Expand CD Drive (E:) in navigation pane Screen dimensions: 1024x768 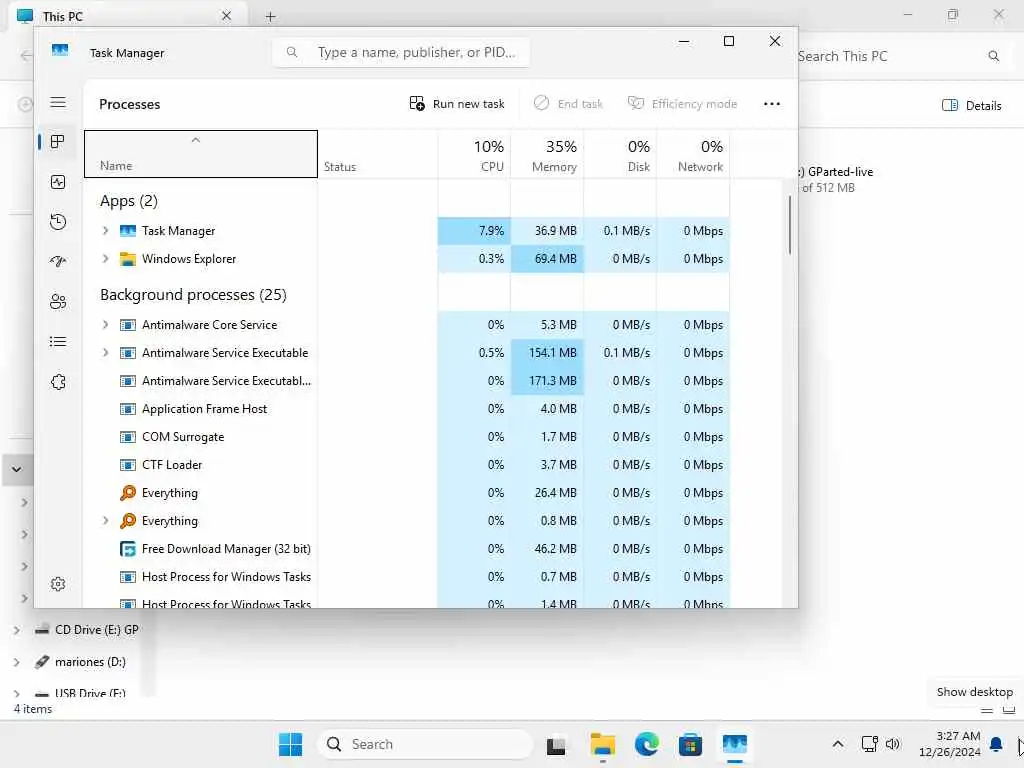[x=17, y=630]
